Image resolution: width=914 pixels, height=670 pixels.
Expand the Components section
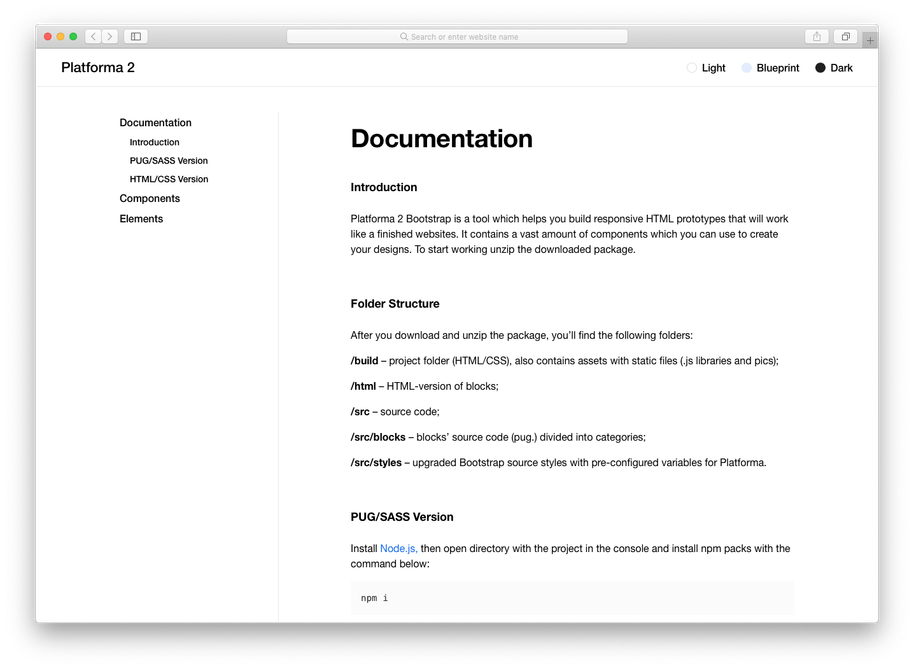150,198
